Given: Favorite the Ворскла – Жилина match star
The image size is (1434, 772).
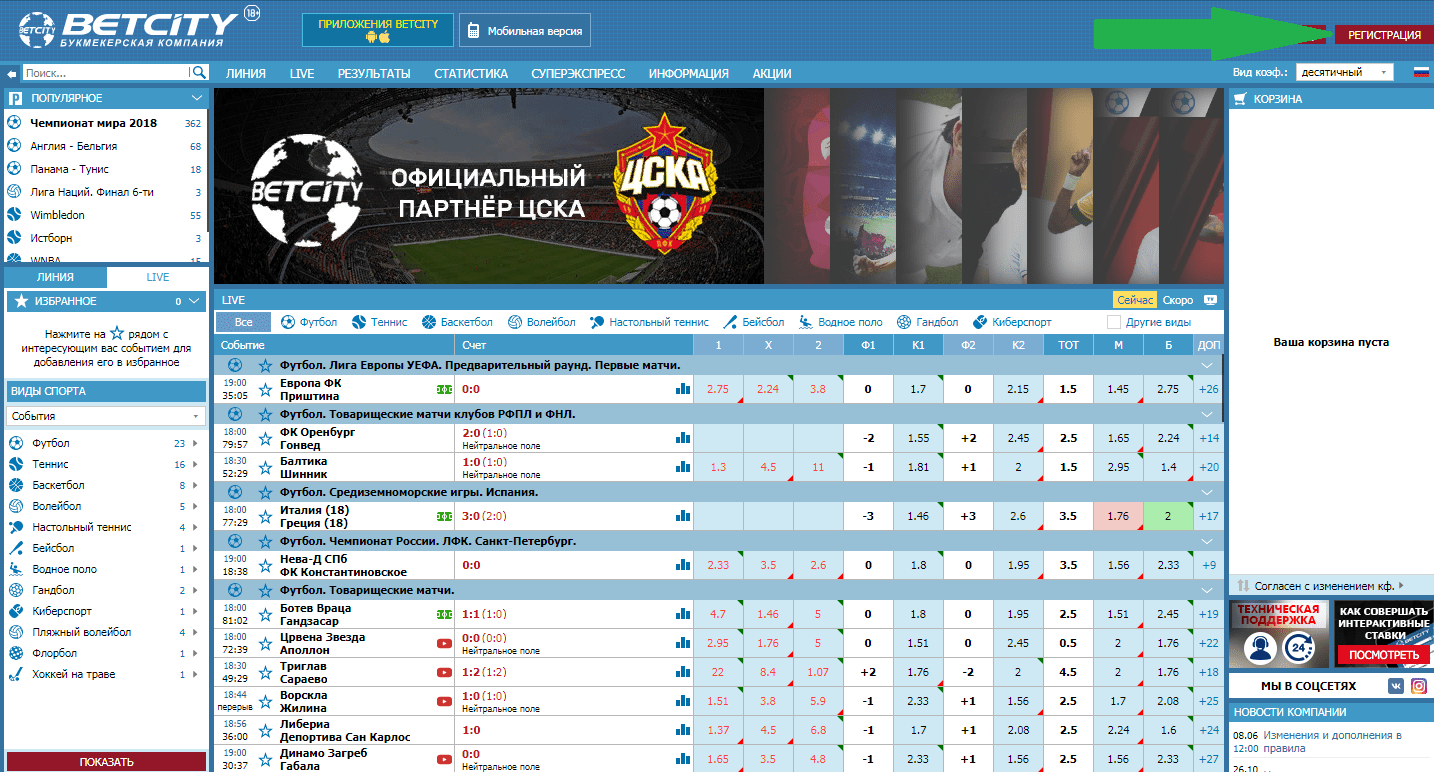Looking at the screenshot, I should [266, 701].
